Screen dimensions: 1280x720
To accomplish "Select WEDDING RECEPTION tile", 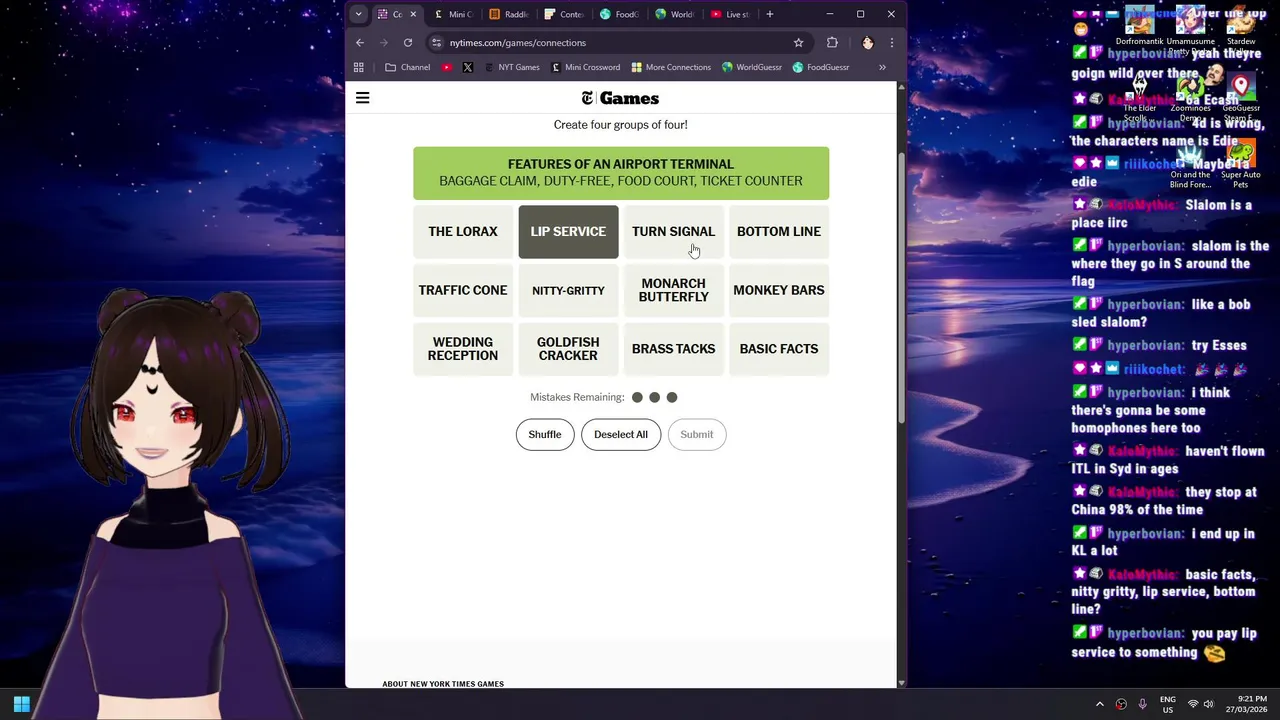I will (463, 349).
